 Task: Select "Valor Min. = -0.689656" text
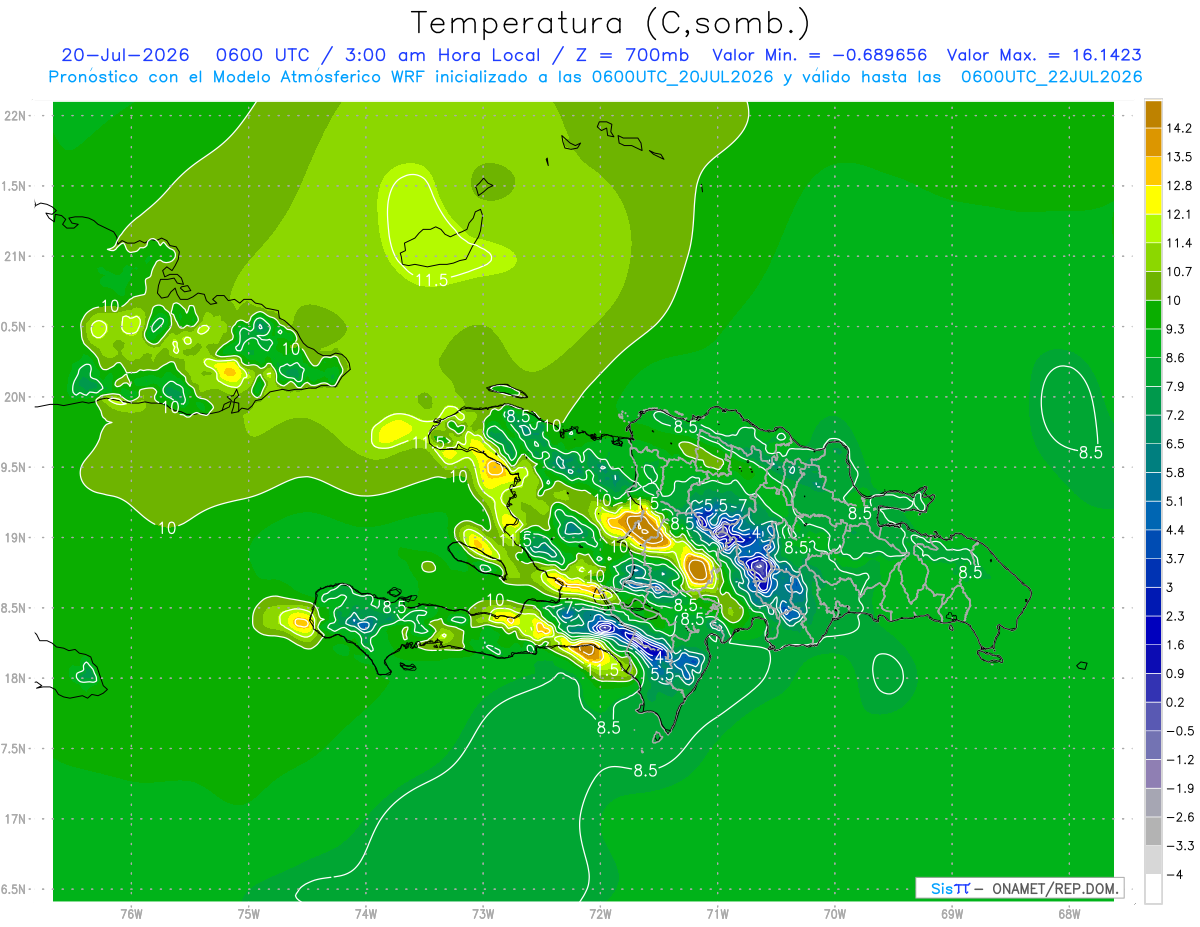(x=819, y=55)
